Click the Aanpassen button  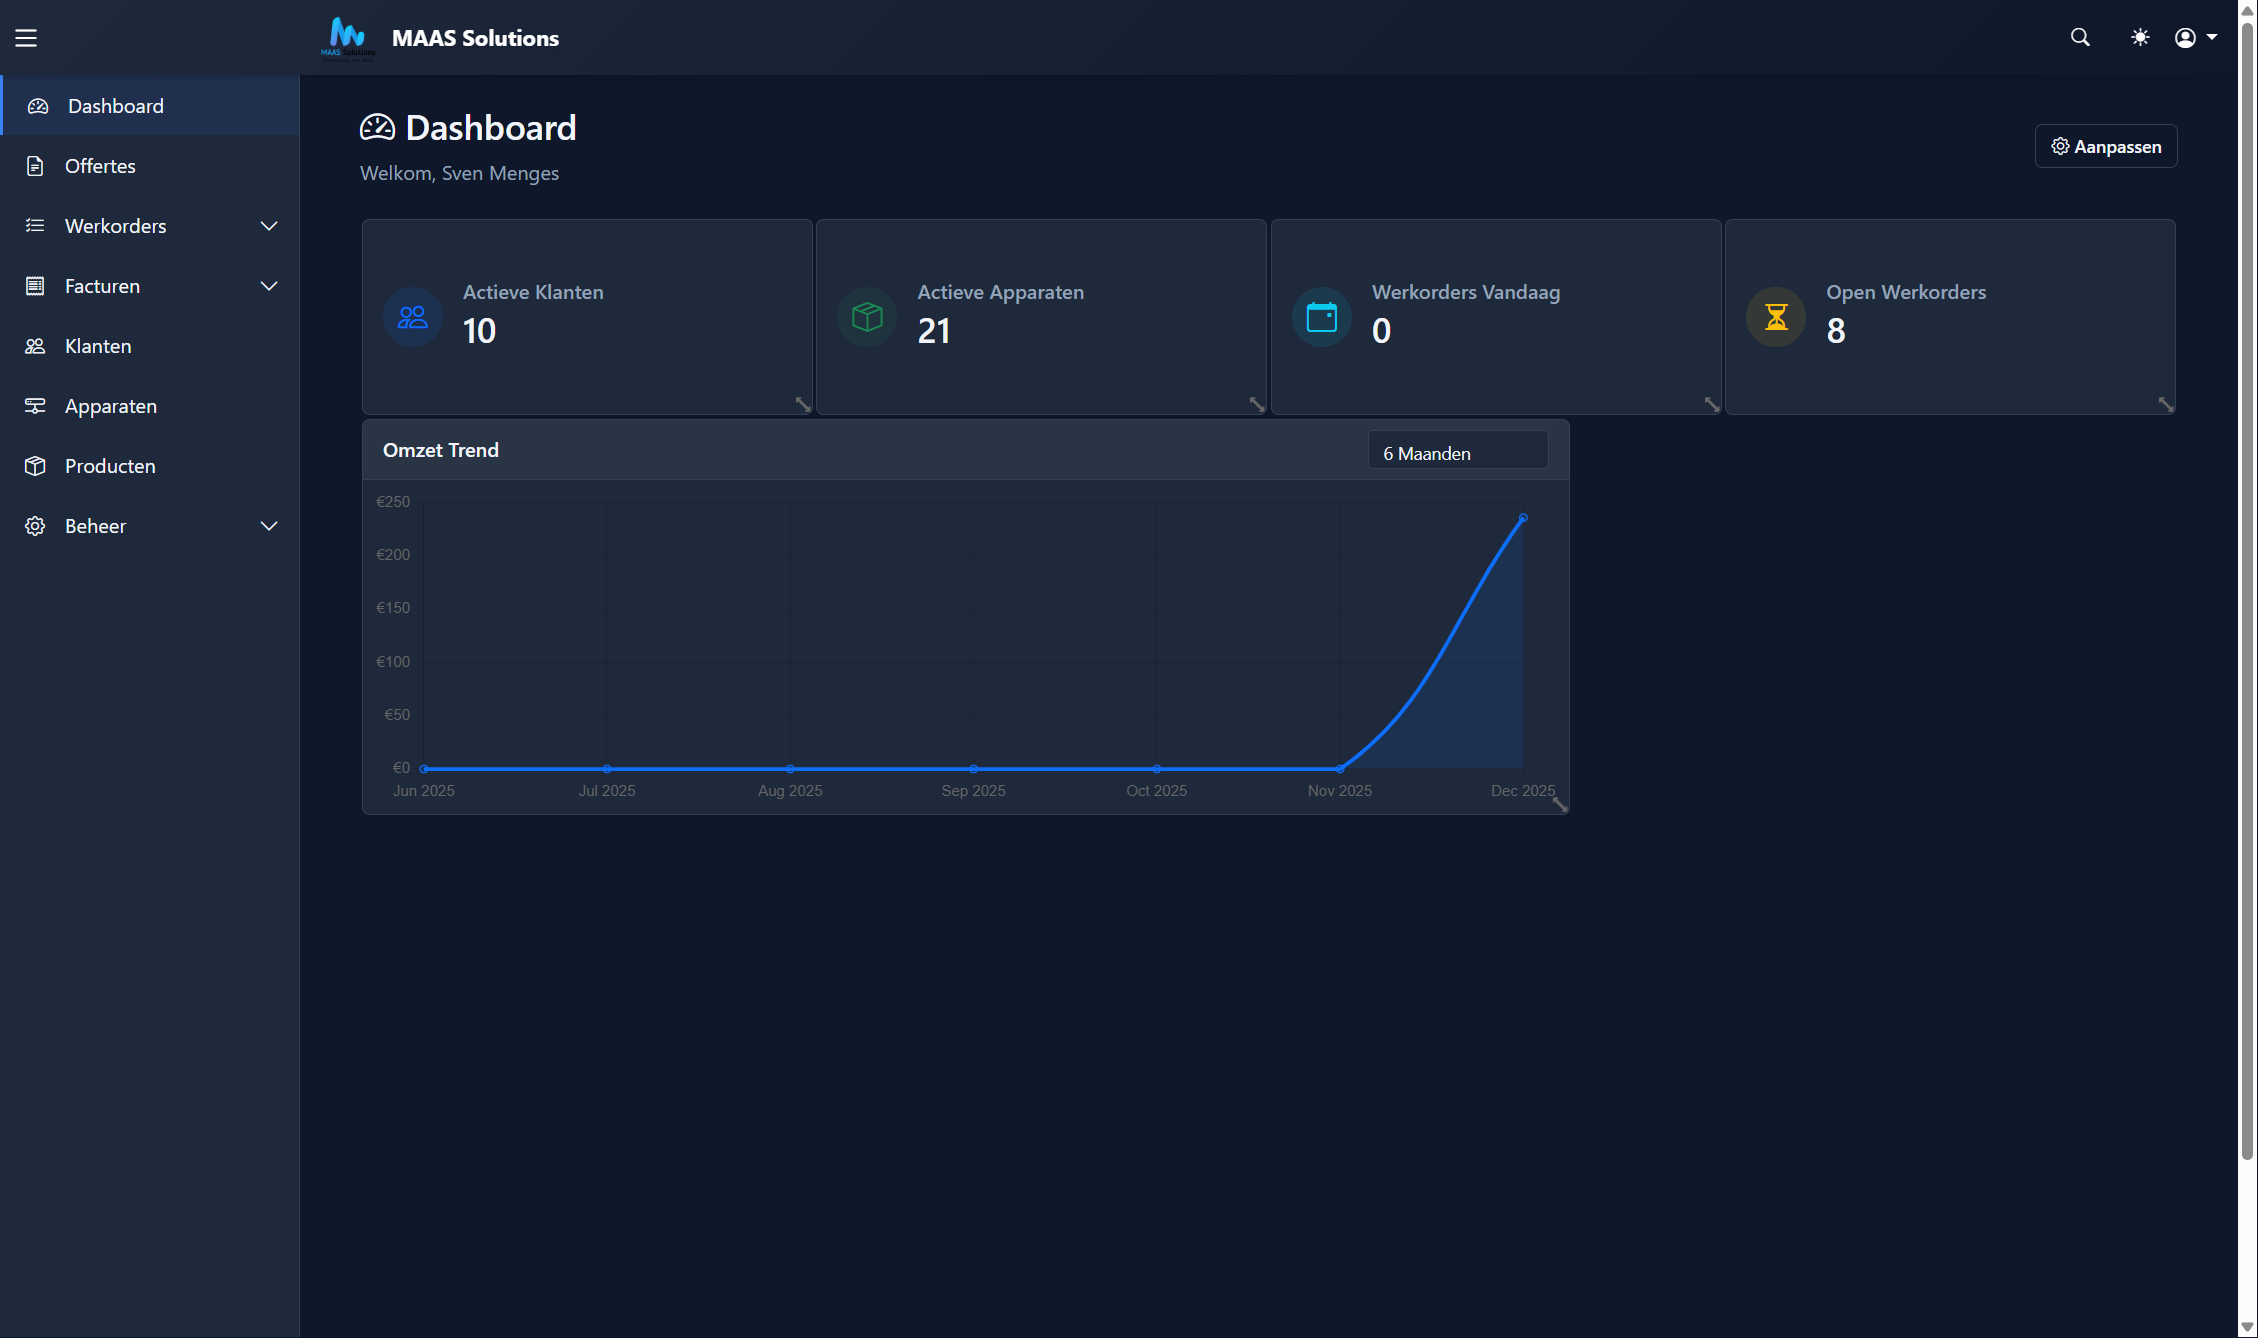coord(2105,146)
